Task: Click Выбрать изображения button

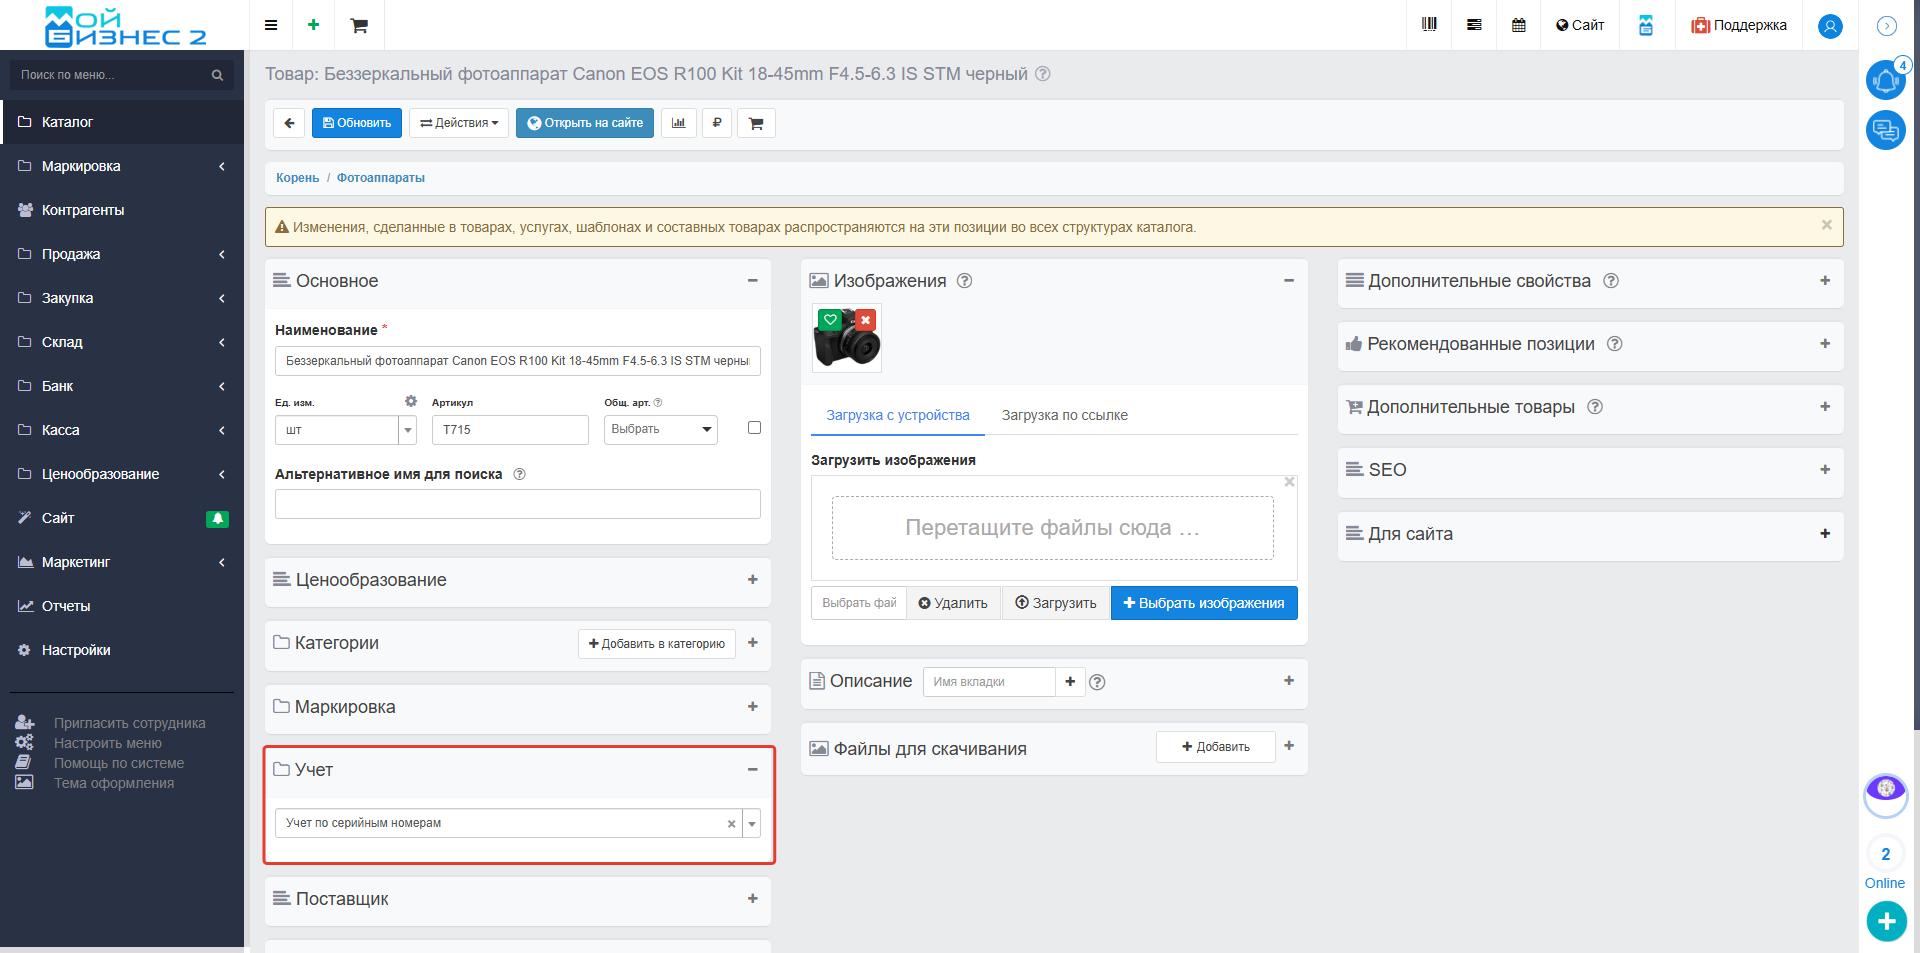Action: click(1204, 603)
